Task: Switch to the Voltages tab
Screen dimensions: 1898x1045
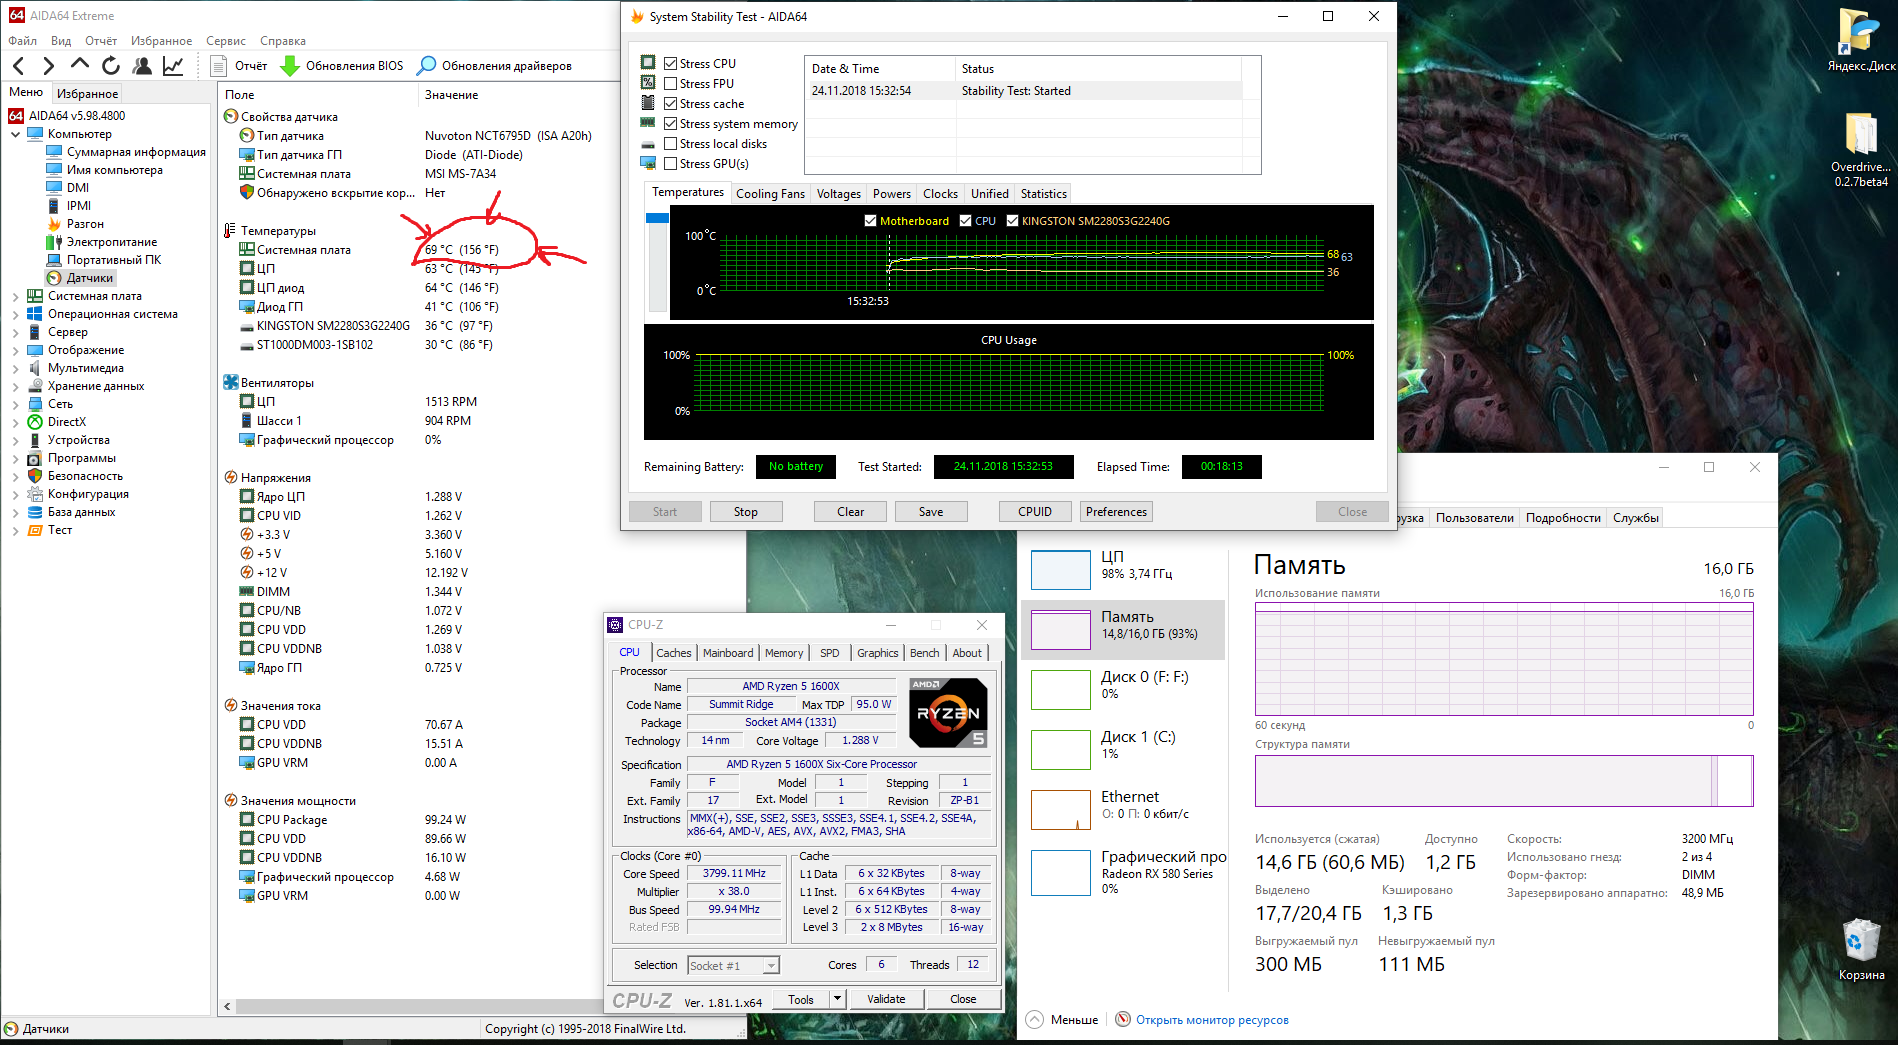Action: pyautogui.click(x=838, y=194)
